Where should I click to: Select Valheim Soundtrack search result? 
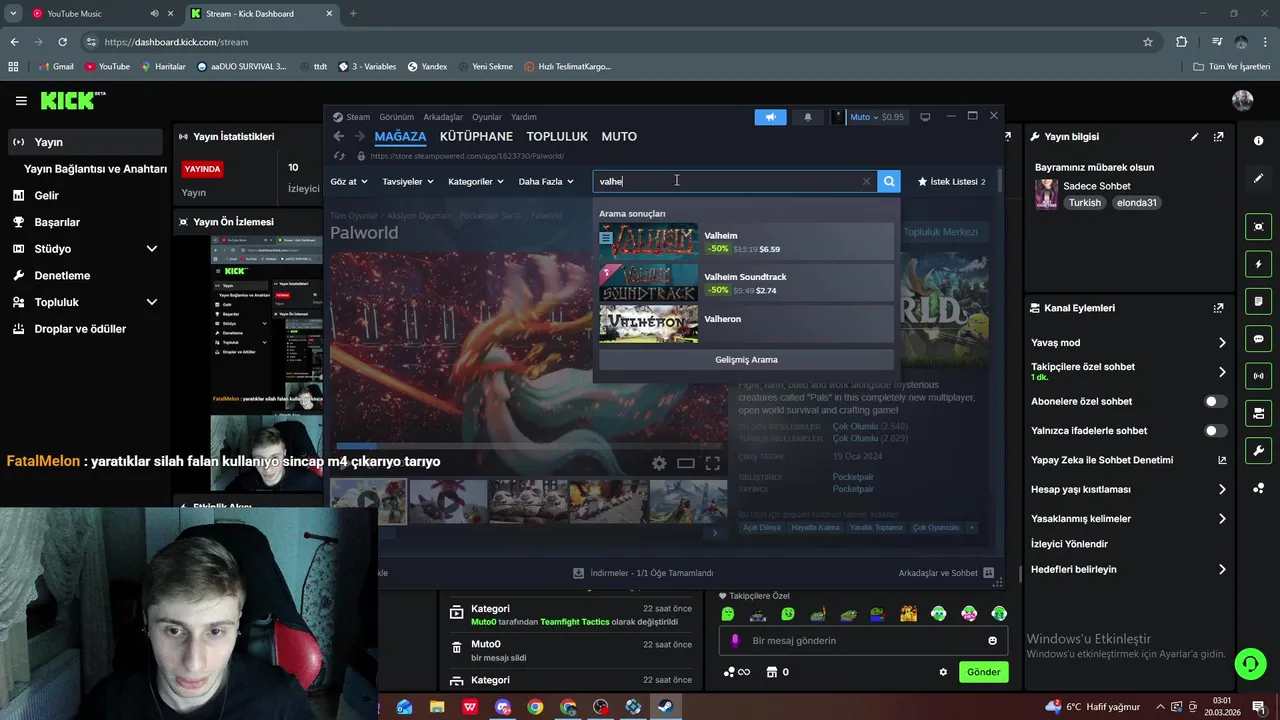tap(746, 283)
